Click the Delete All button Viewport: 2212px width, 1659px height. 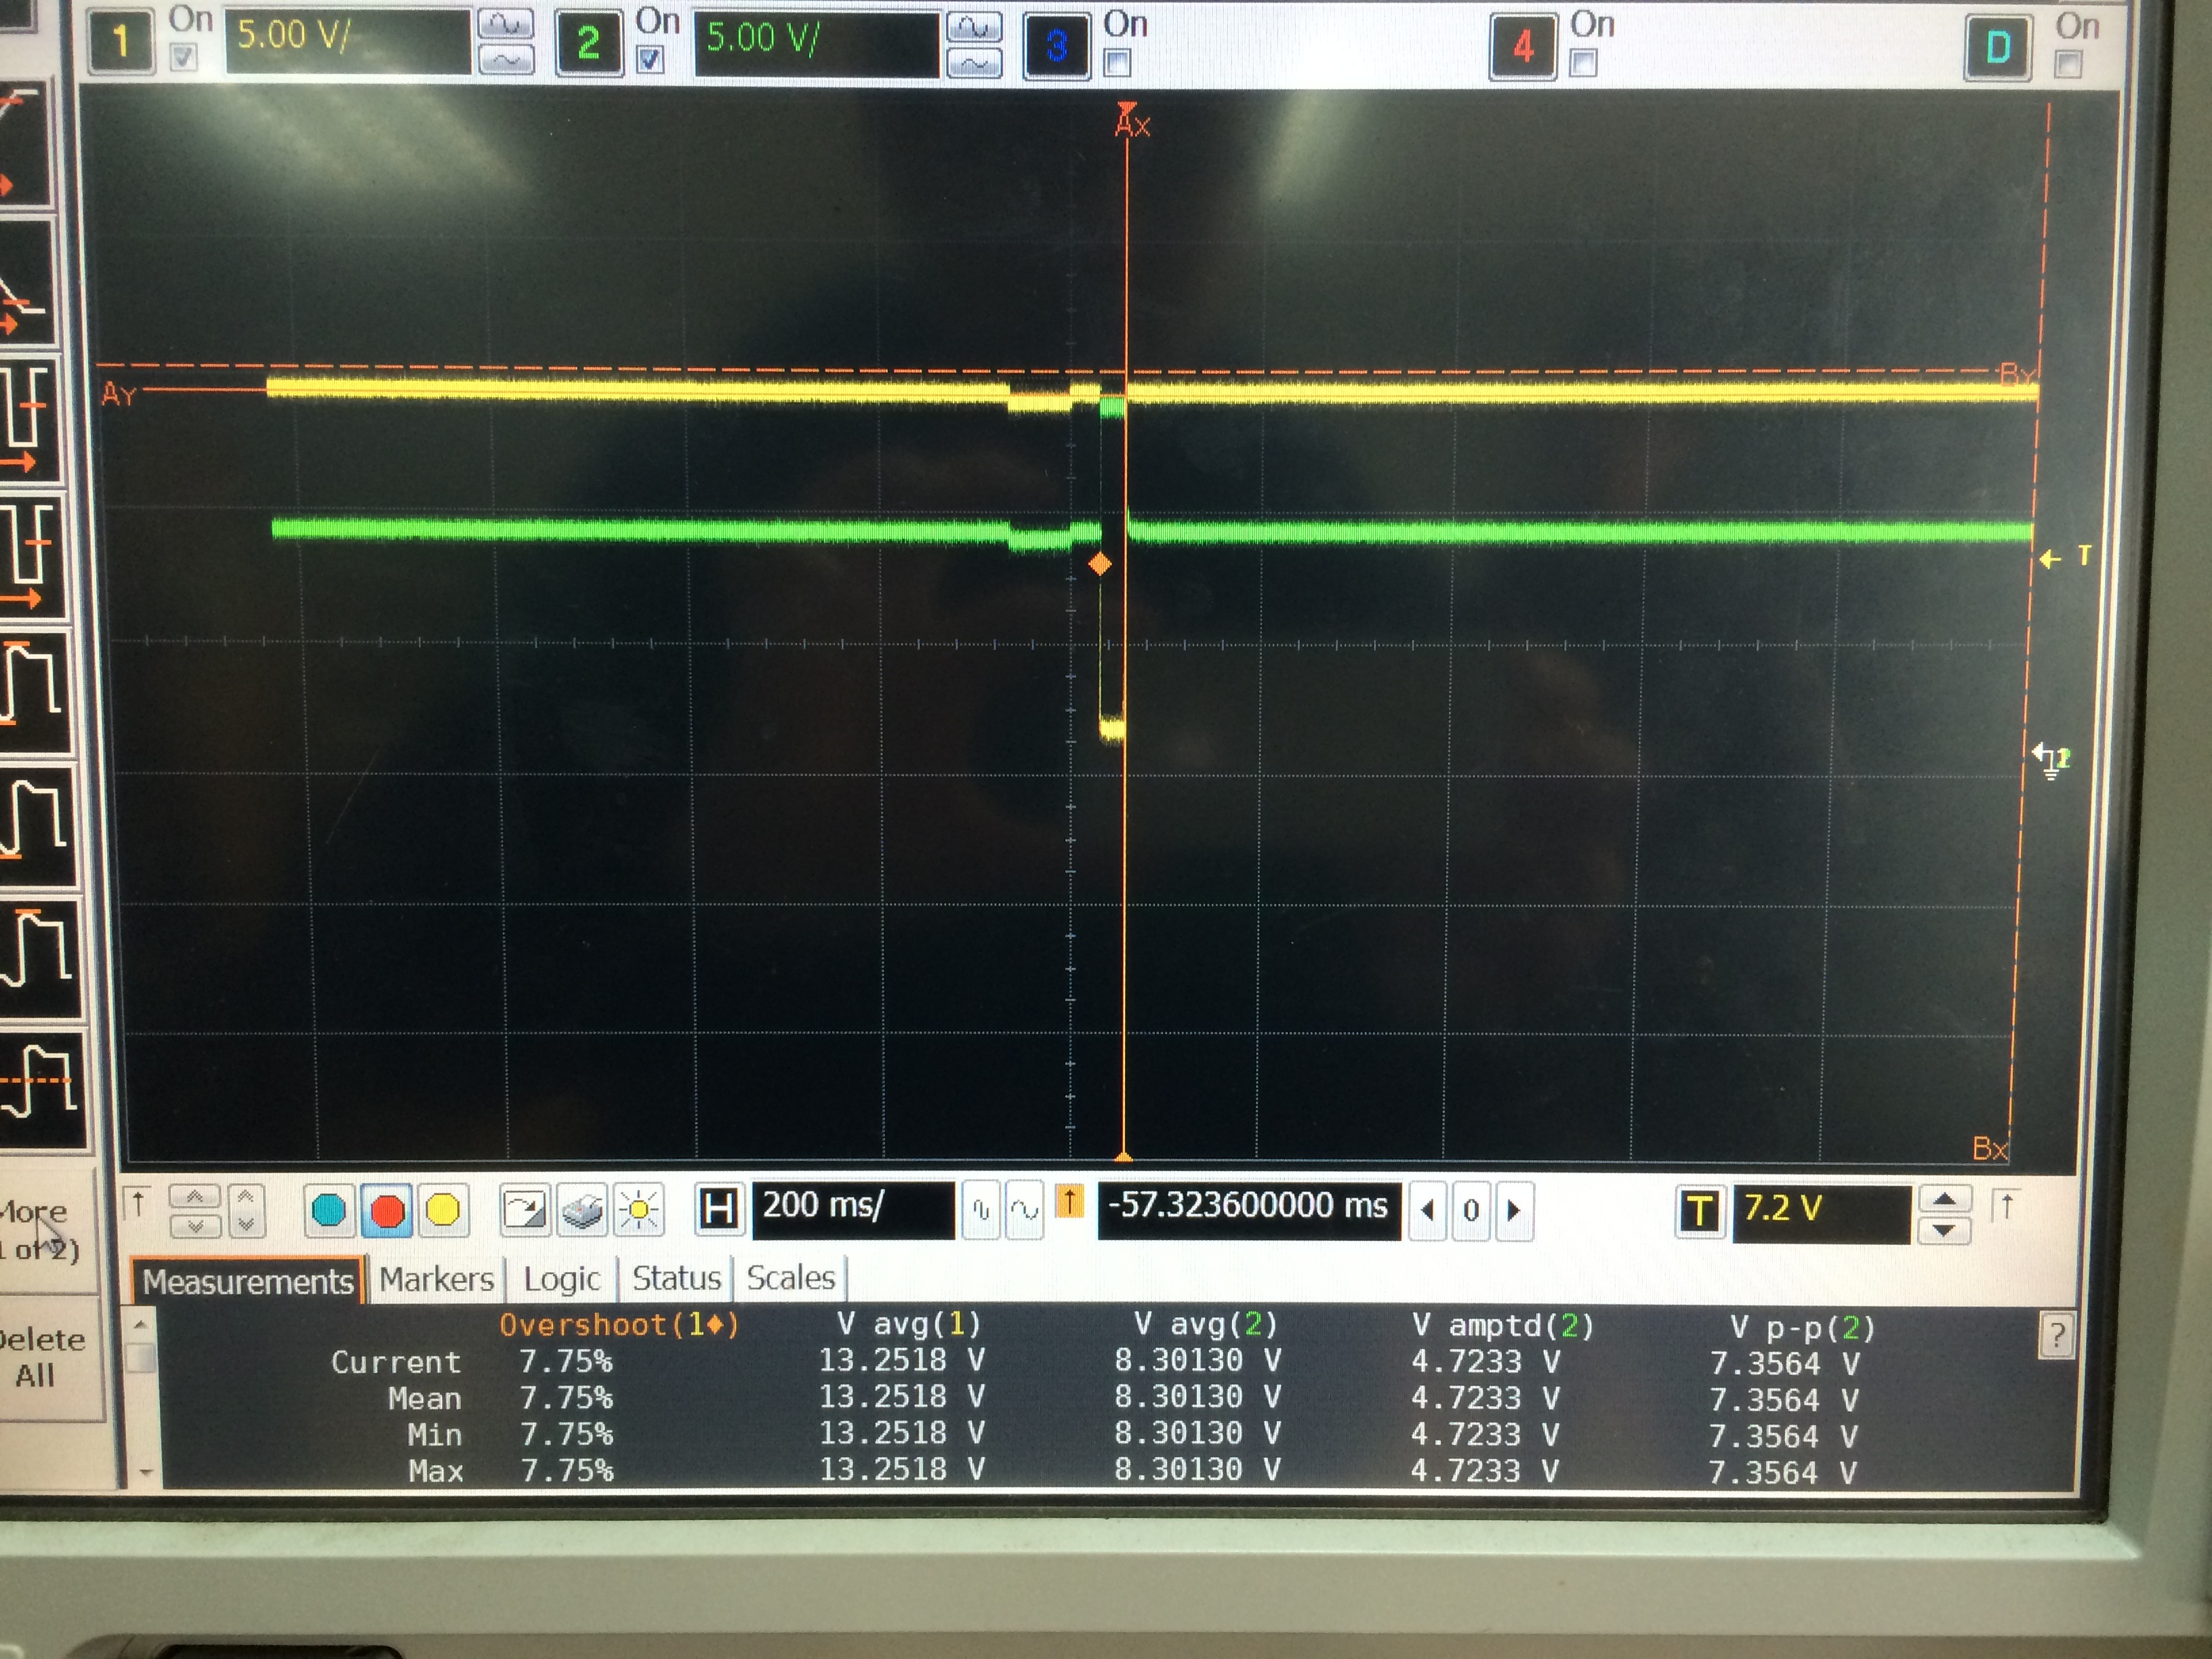tap(40, 1357)
